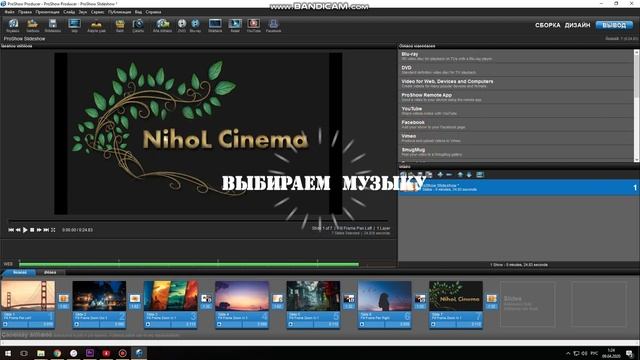Select slide 5 dark forest thumbnail

(313, 296)
